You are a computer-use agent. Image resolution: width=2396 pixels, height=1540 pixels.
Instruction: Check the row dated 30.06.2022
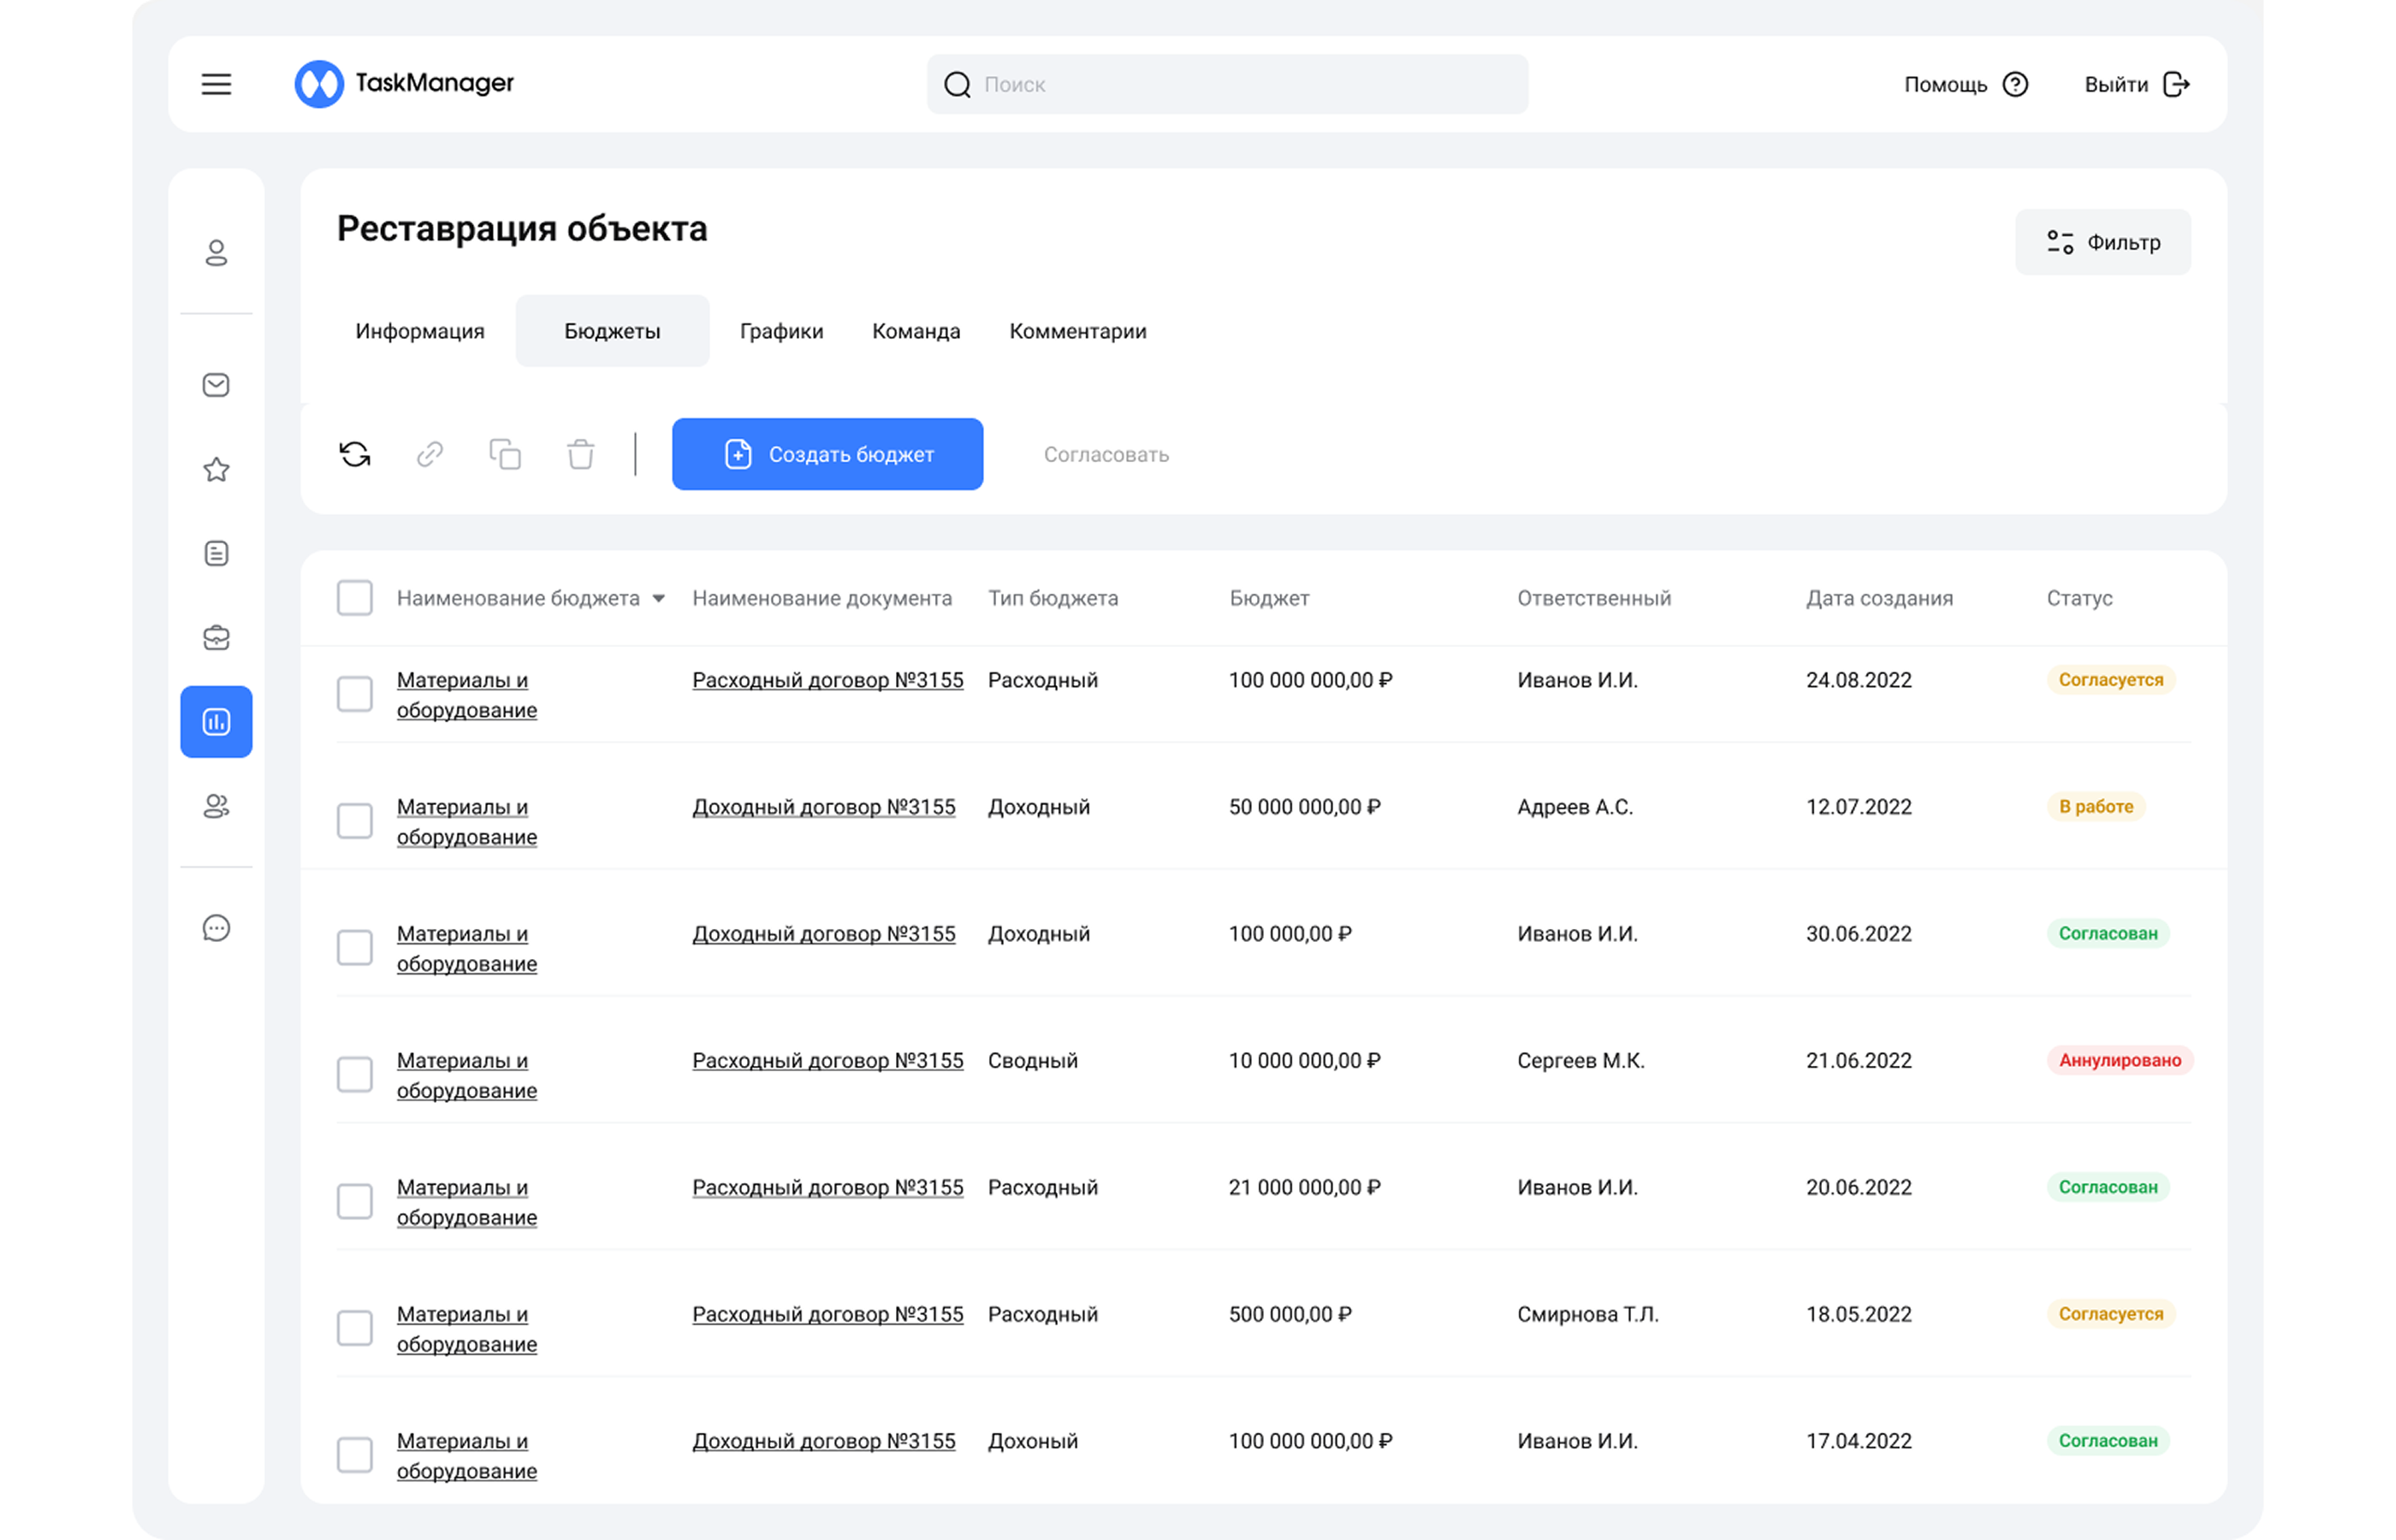354,948
